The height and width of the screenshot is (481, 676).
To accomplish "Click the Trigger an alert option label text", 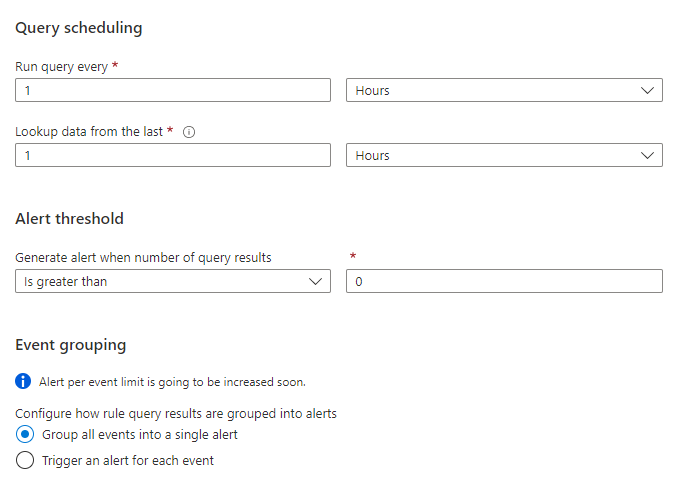I will coord(128,461).
